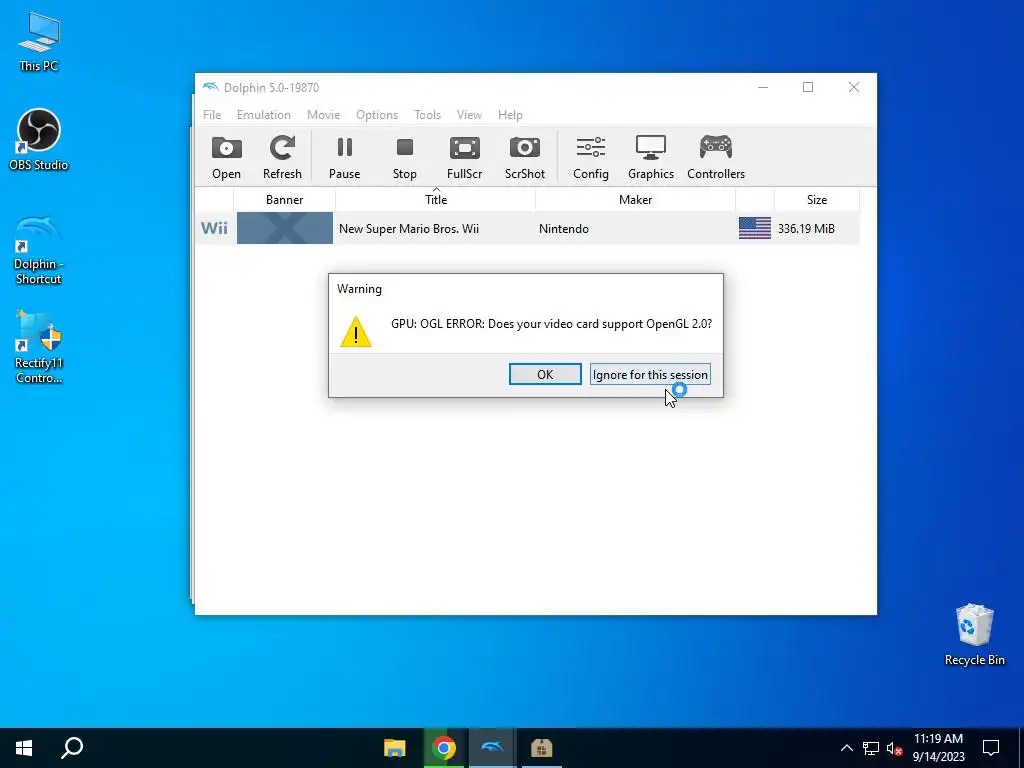Viewport: 1024px width, 768px height.
Task: Open the Options menu
Action: [377, 115]
